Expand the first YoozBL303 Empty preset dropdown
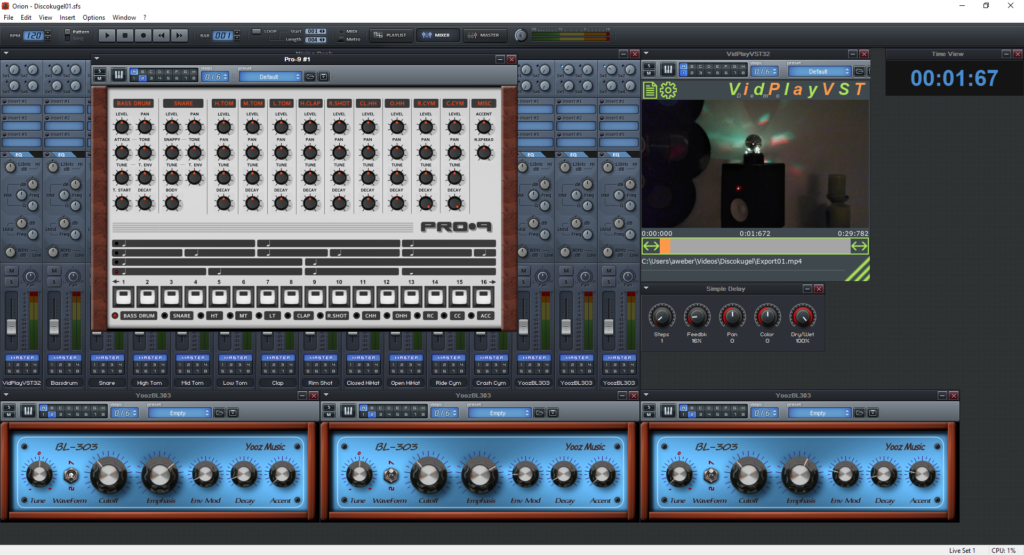1024x555 pixels. 181,412
